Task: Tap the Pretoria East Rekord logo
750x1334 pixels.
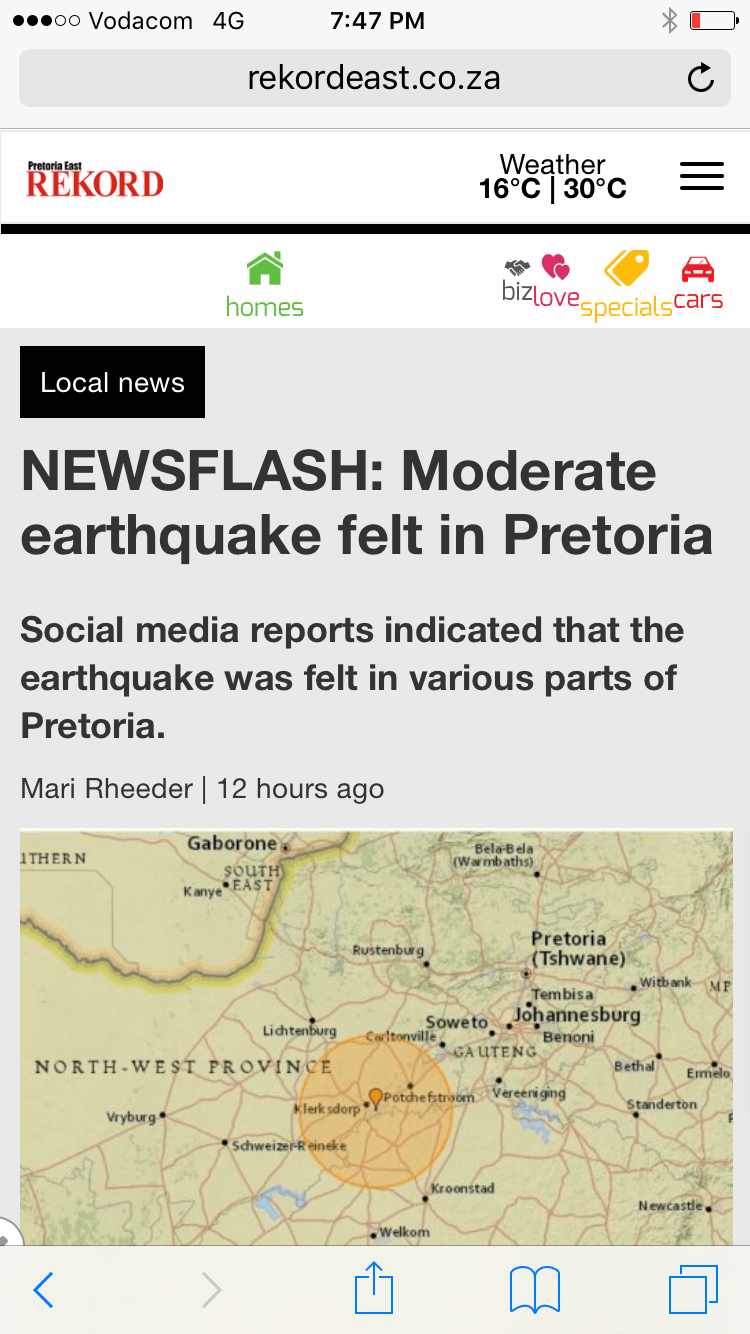Action: coord(95,179)
